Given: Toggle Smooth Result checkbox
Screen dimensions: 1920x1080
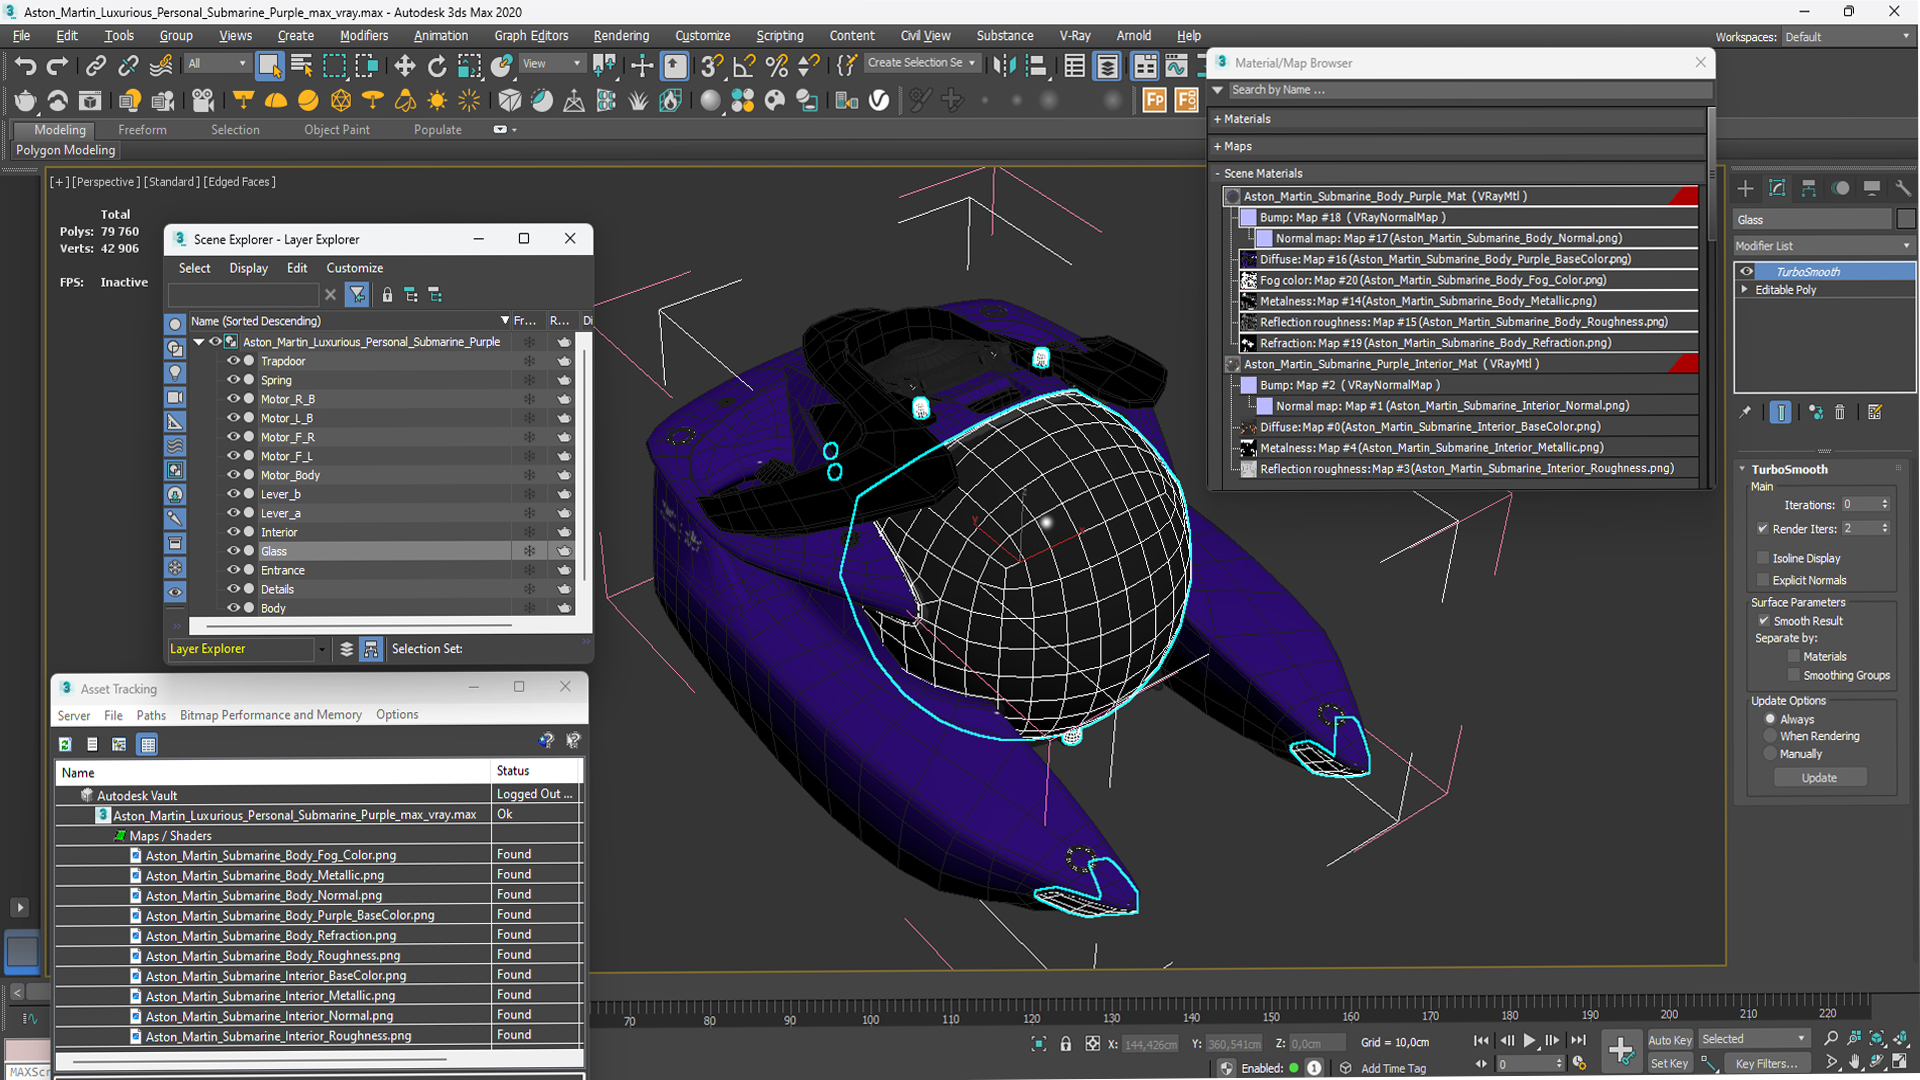Looking at the screenshot, I should 1764,621.
